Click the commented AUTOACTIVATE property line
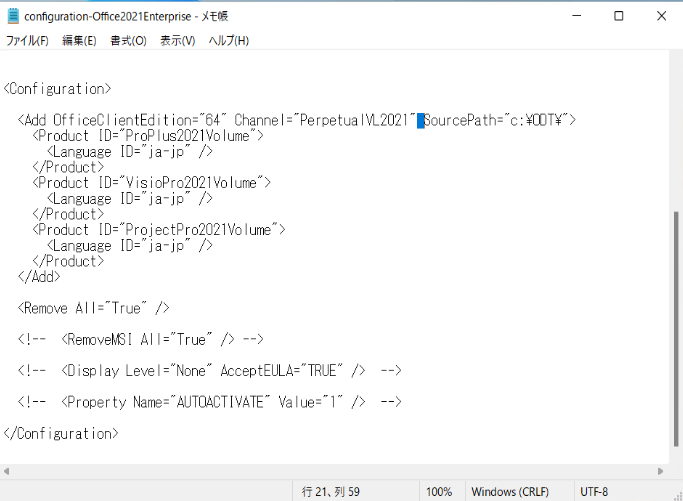The height and width of the screenshot is (501, 683). click(210, 402)
